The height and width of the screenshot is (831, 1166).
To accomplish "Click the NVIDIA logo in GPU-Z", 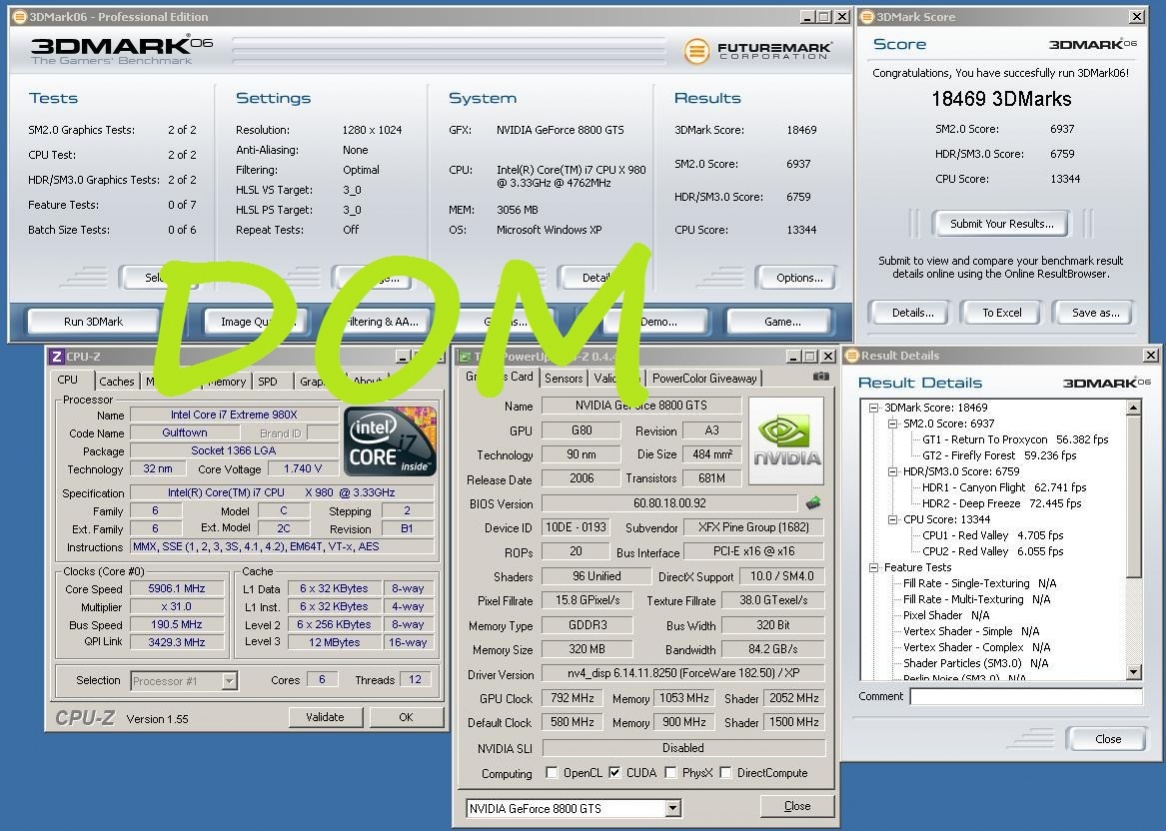I will pyautogui.click(x=786, y=441).
